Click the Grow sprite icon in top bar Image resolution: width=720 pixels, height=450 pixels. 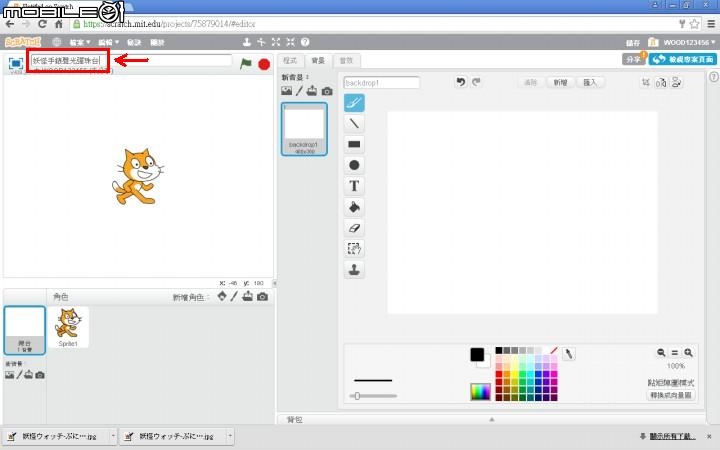pyautogui.click(x=276, y=42)
